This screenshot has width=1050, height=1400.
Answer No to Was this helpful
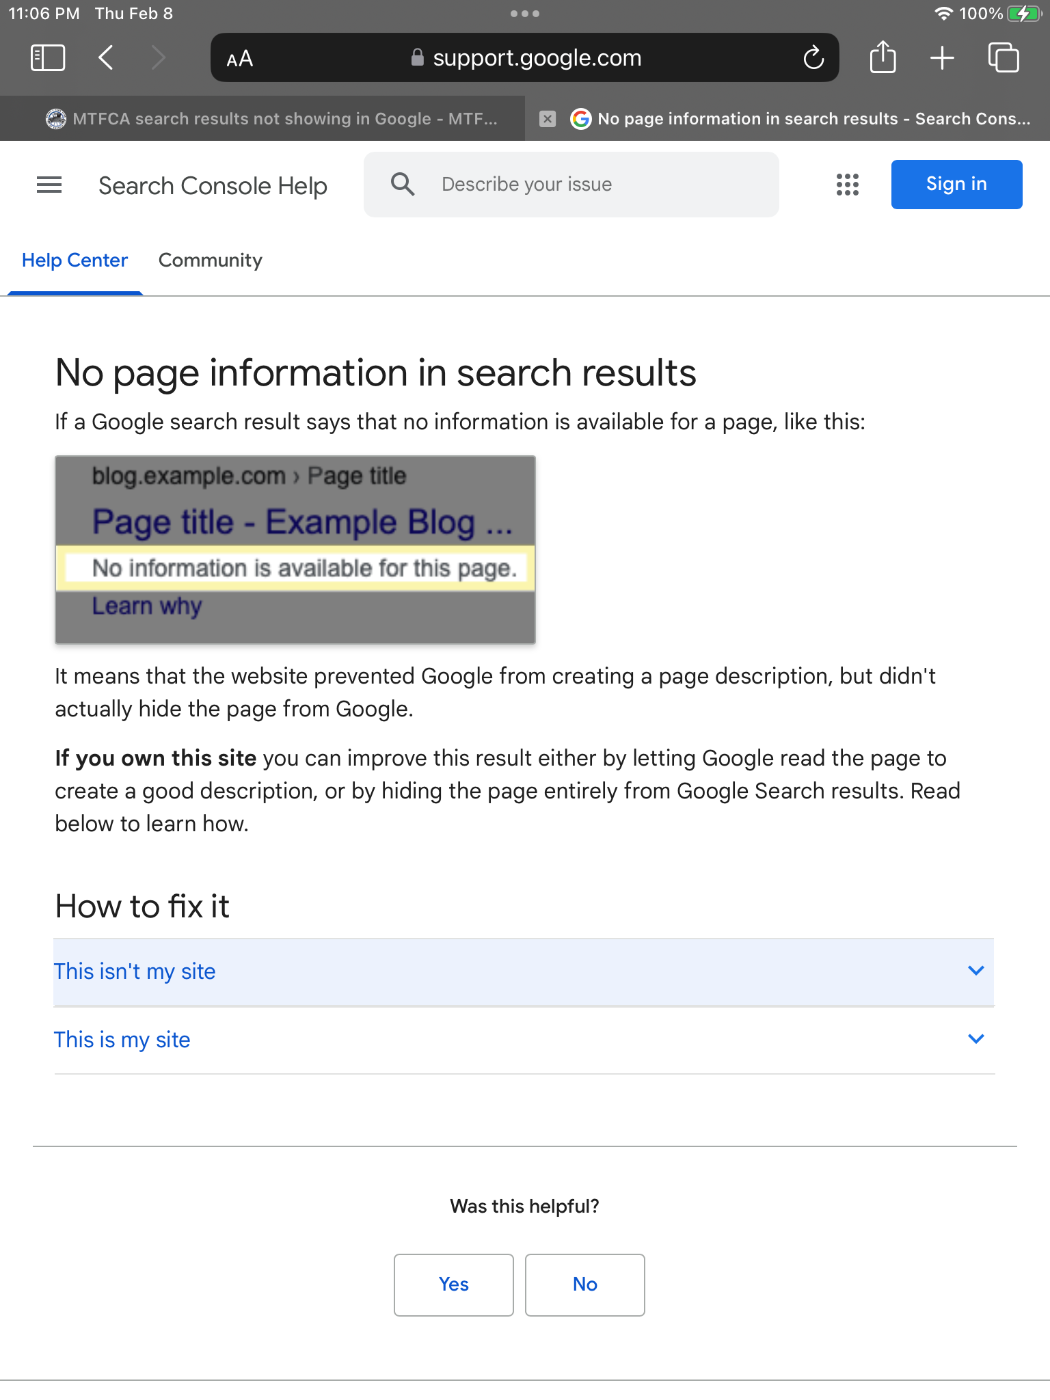pyautogui.click(x=585, y=1285)
